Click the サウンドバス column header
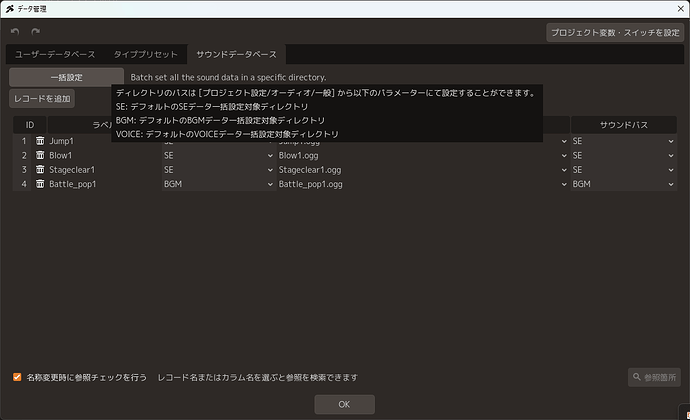The image size is (690, 420). [x=624, y=125]
